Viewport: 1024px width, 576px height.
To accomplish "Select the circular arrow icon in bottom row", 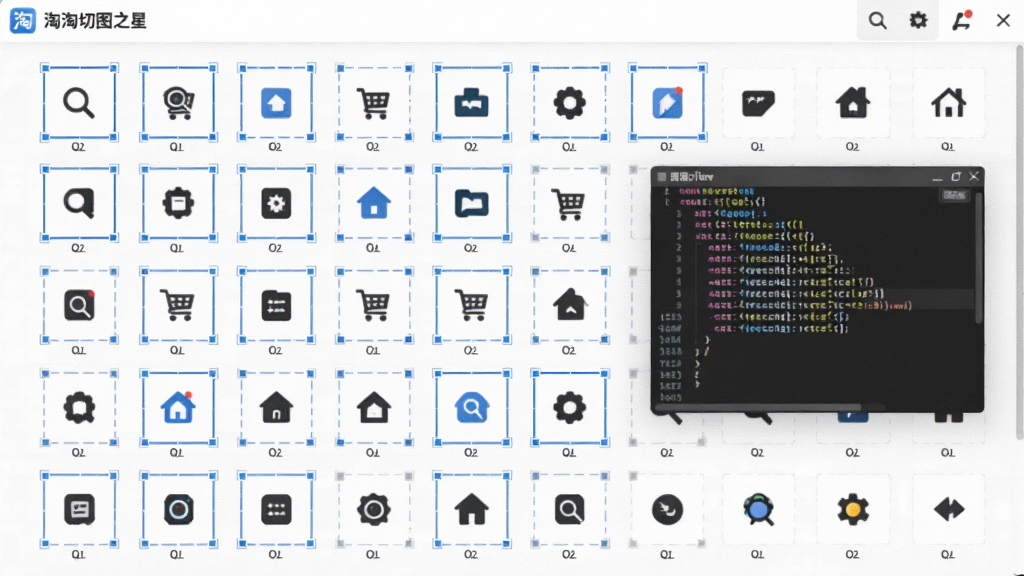I will (667, 509).
